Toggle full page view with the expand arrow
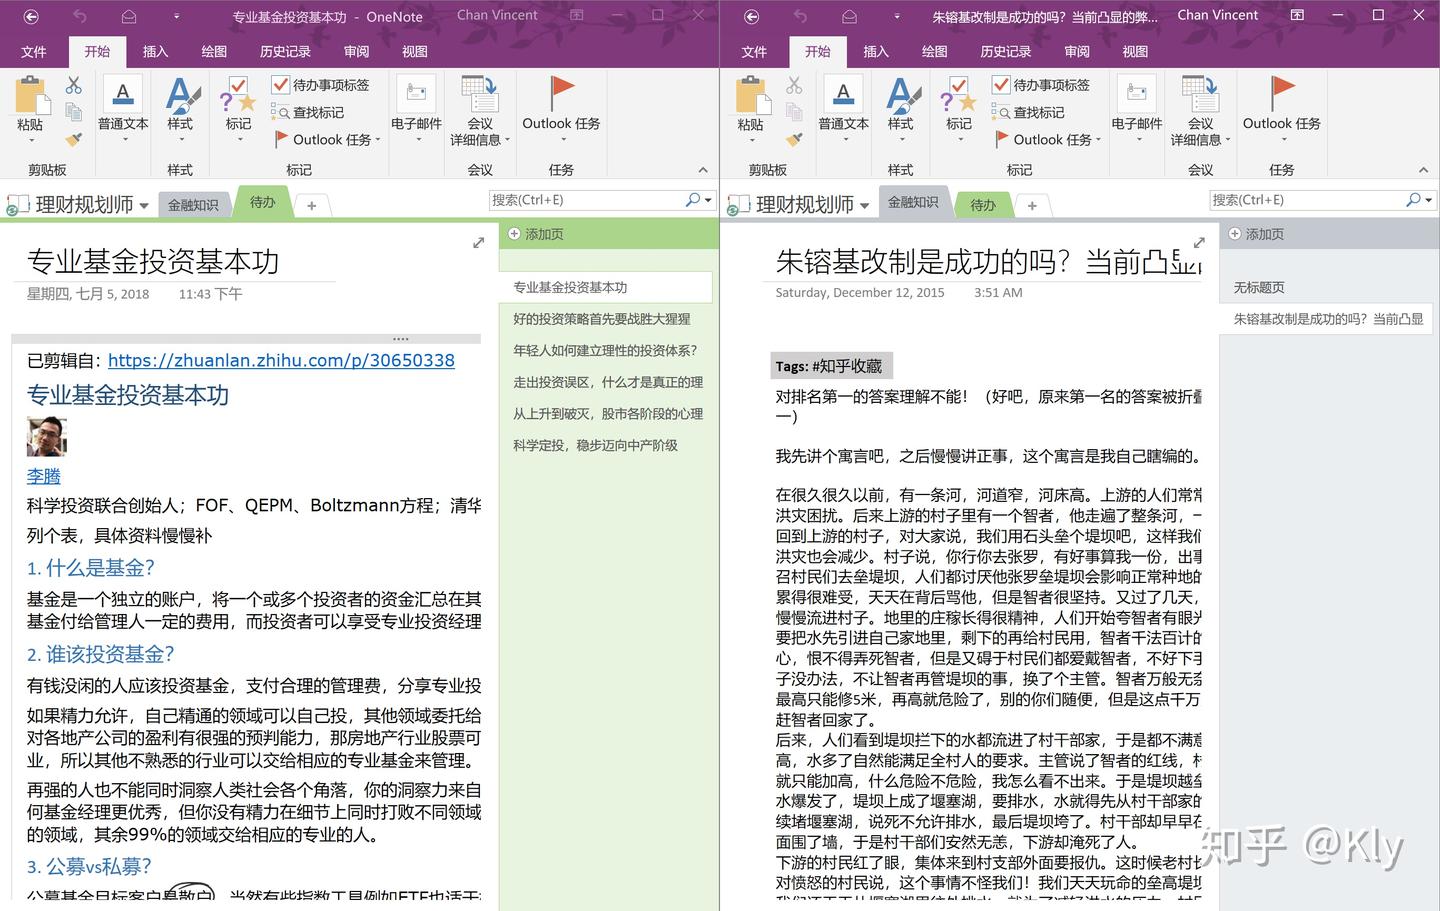1440x911 pixels. coord(479,243)
